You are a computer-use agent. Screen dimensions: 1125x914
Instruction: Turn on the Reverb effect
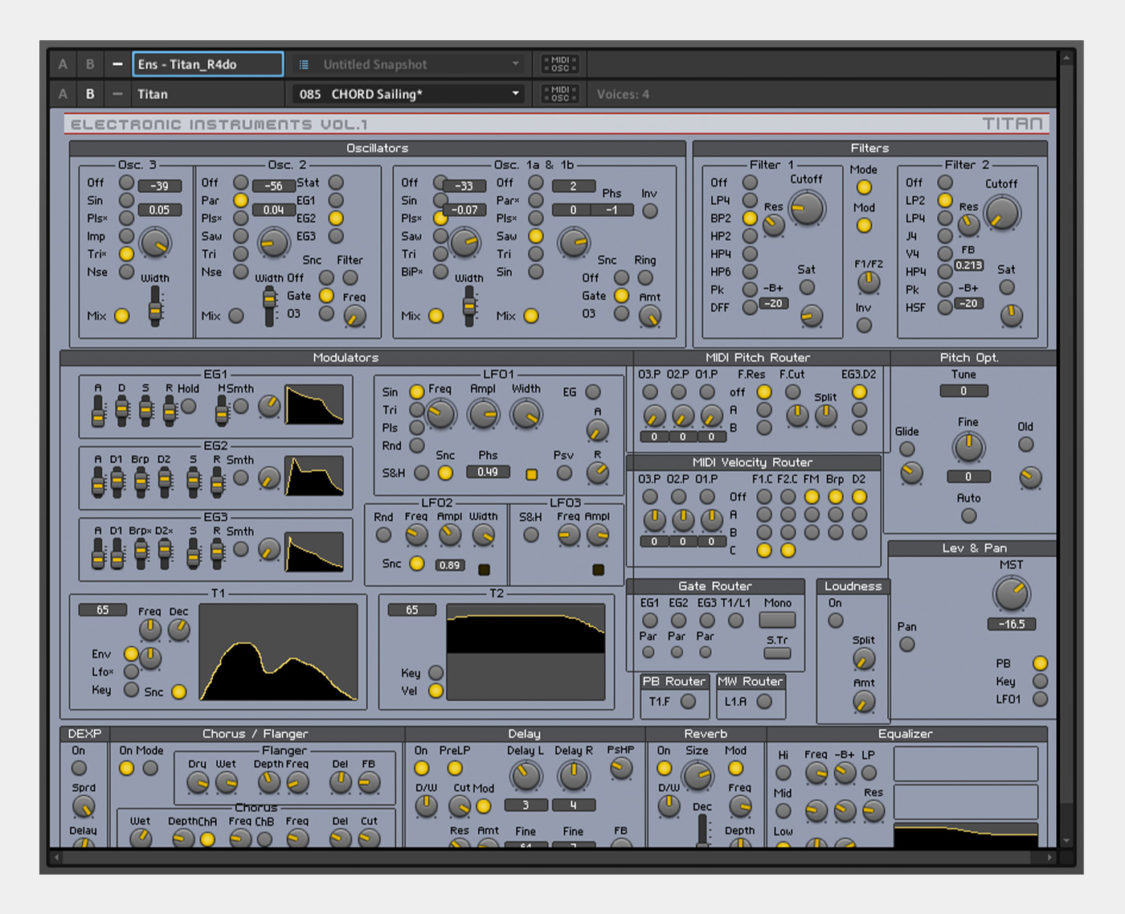click(662, 768)
